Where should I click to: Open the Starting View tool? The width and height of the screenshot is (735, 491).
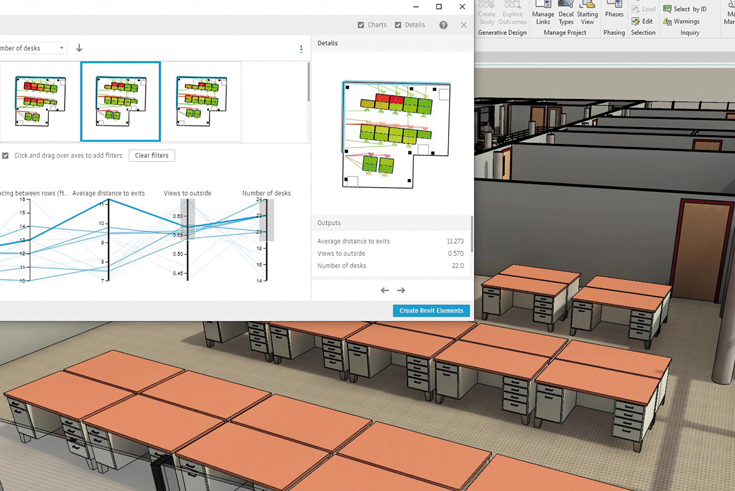point(587,13)
